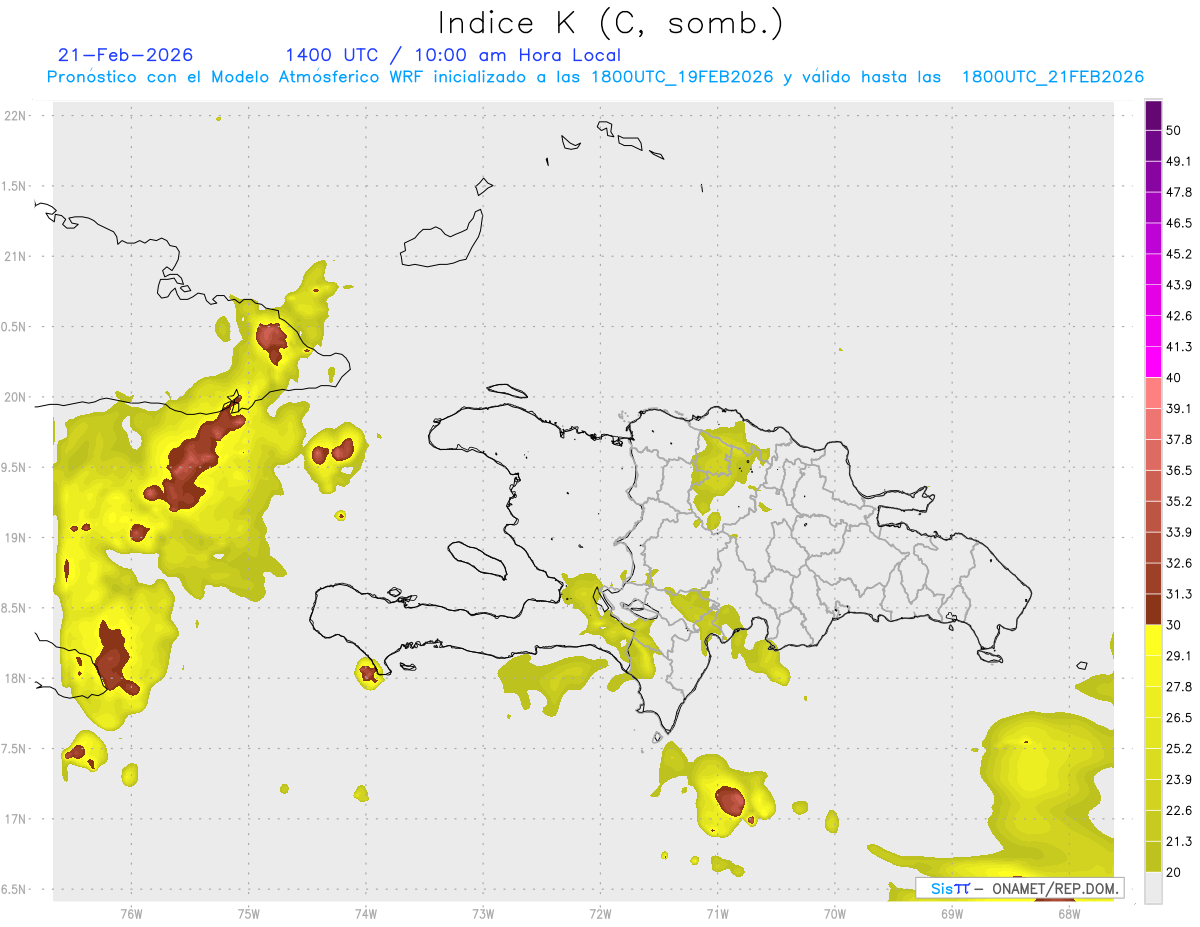Screen dimensions: 1200x927
Task: Click the dark purple swatch between 49.1 and 50
Action: coord(1153,146)
